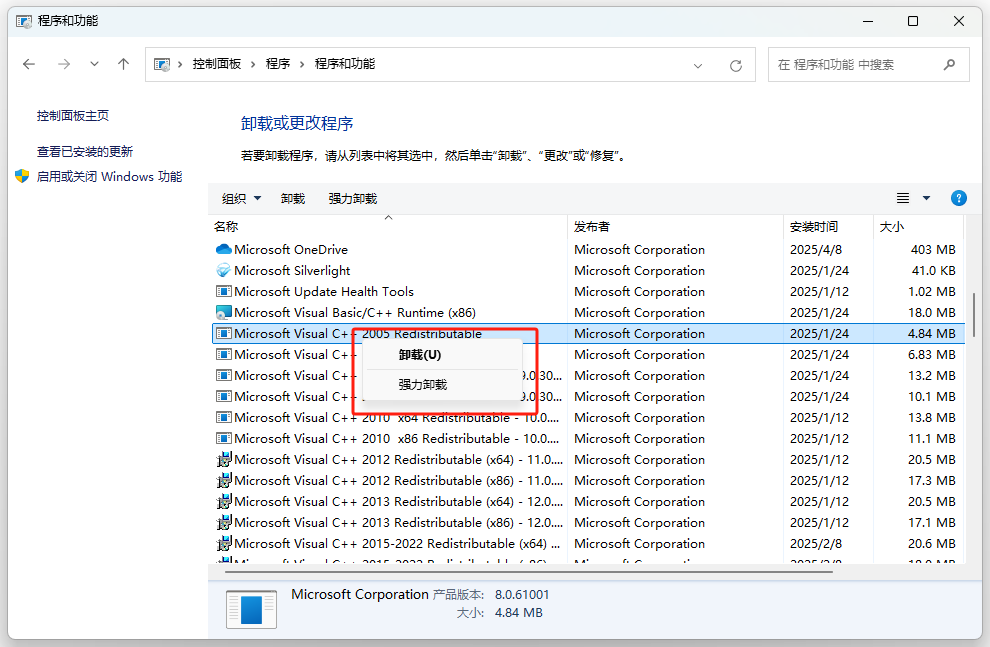This screenshot has height=647, width=990.
Task: Click the Visual C++ 2012 (x64) installer icon
Action: pyautogui.click(x=224, y=460)
